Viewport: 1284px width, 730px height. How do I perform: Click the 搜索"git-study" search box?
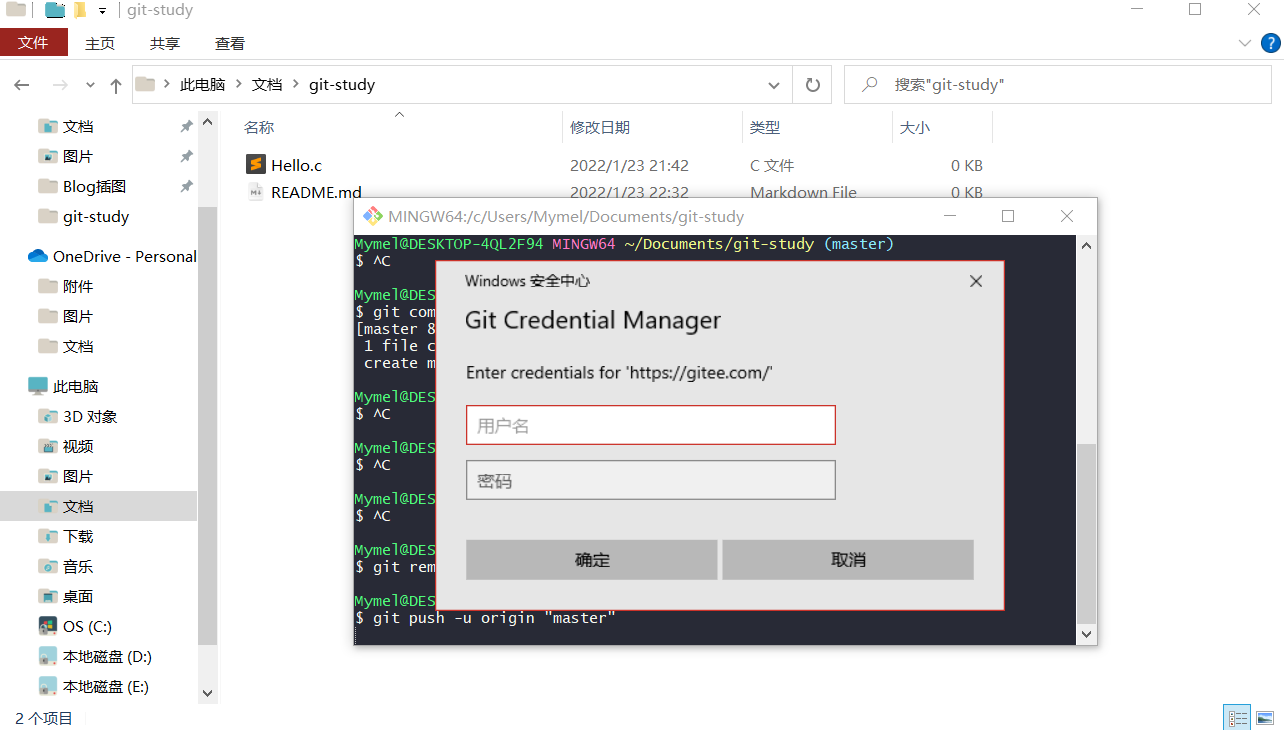pos(1060,85)
